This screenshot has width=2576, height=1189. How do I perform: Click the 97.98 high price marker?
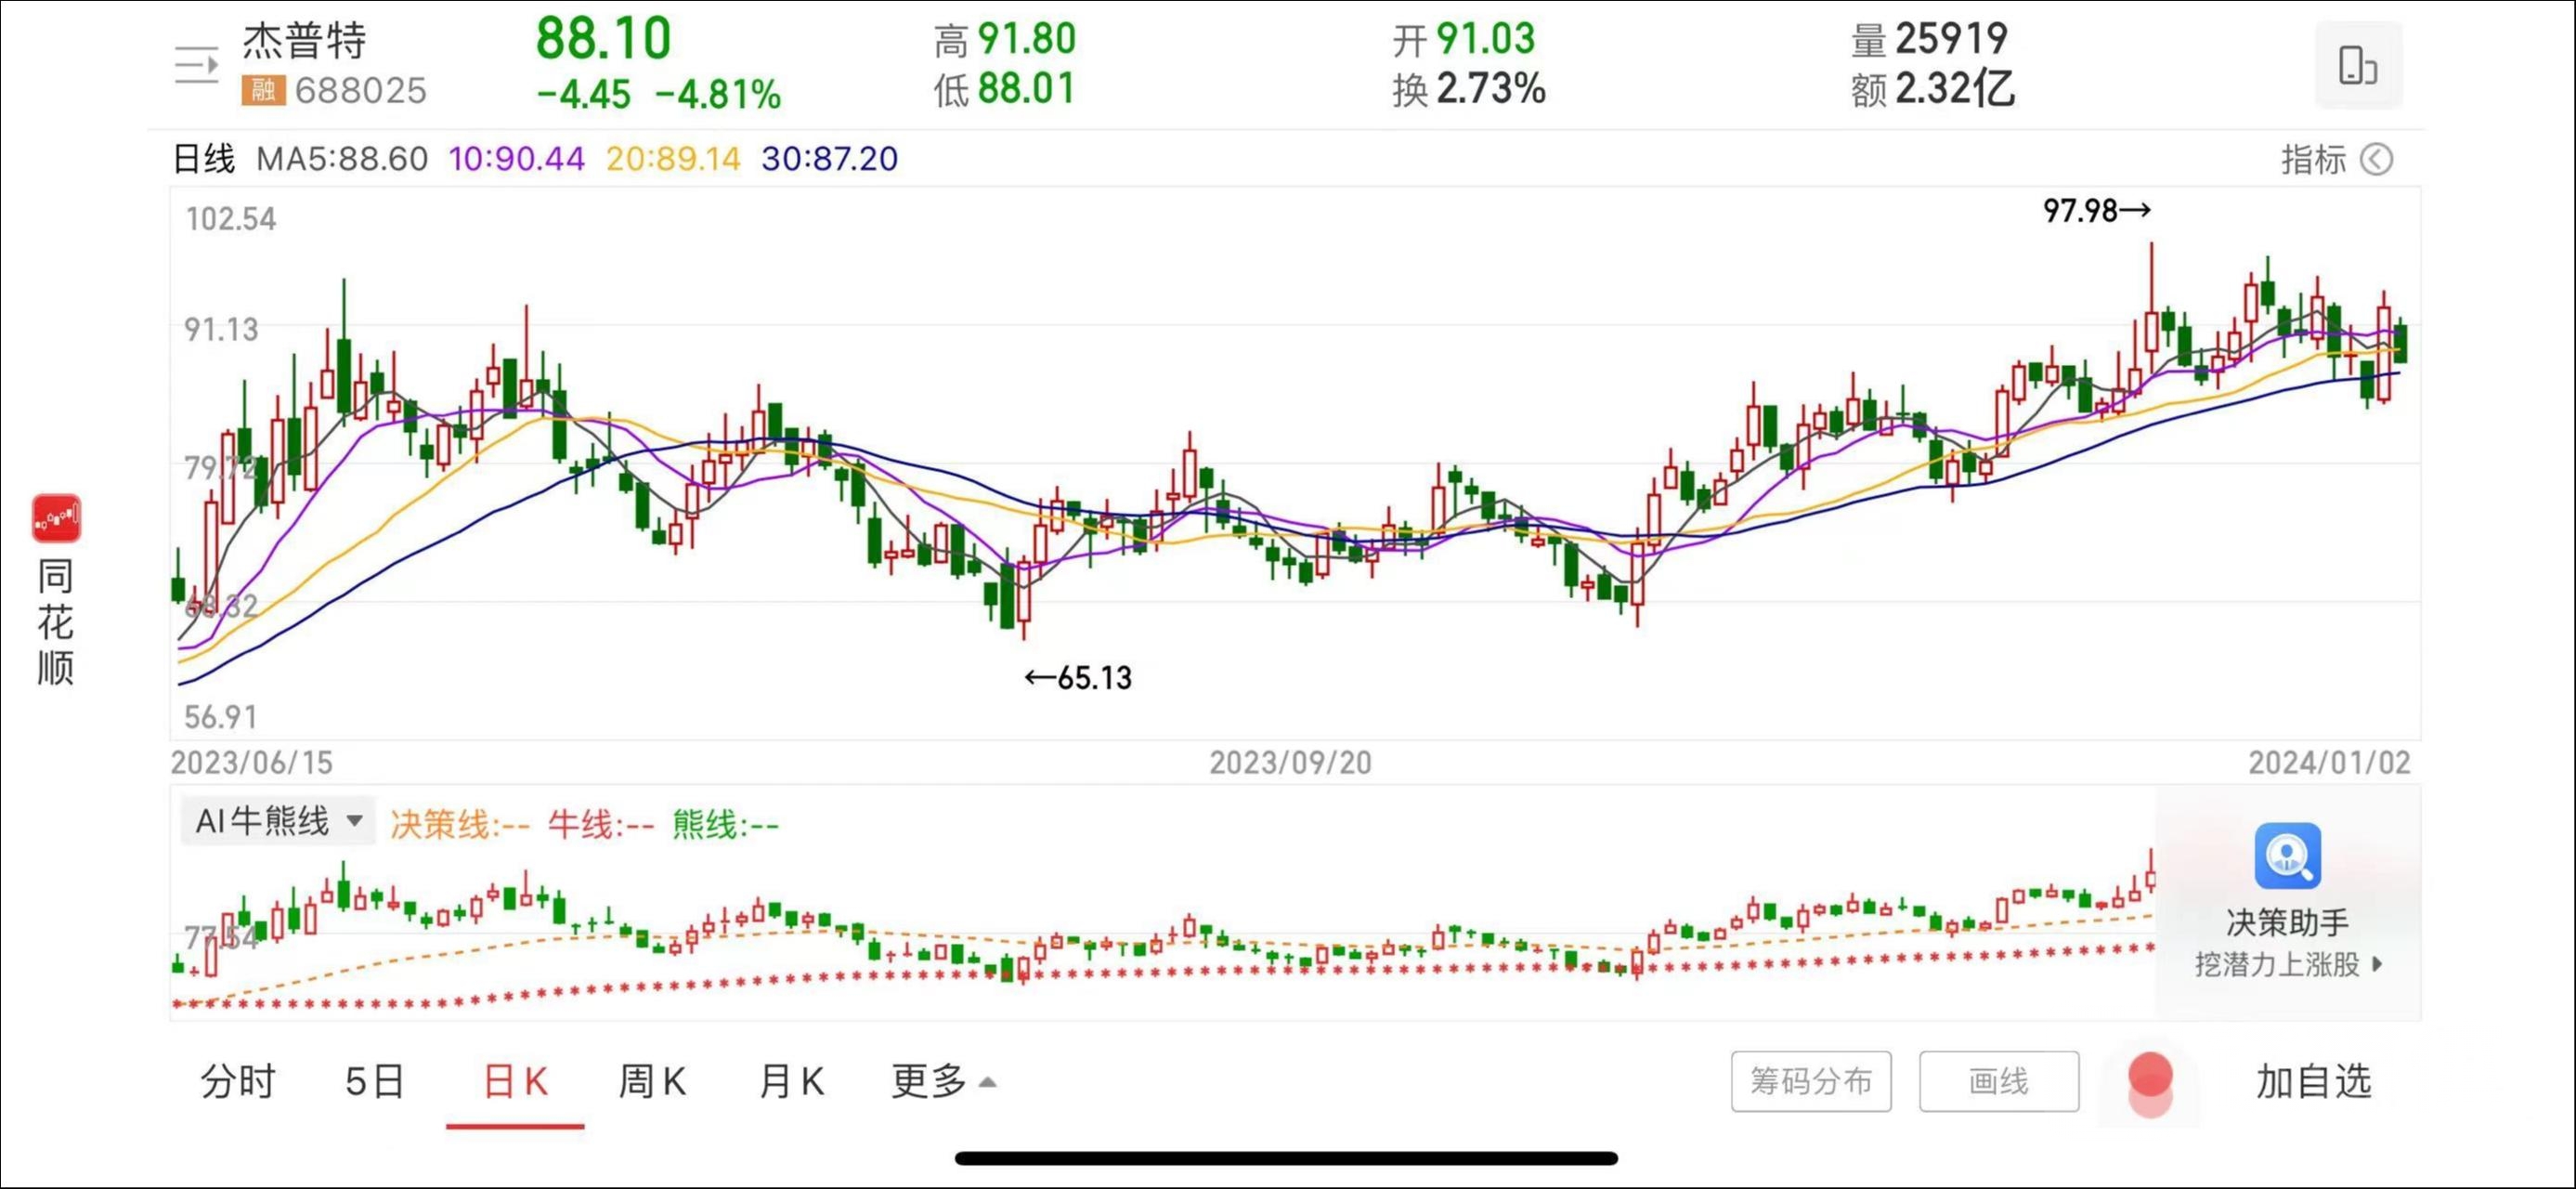click(x=2096, y=211)
